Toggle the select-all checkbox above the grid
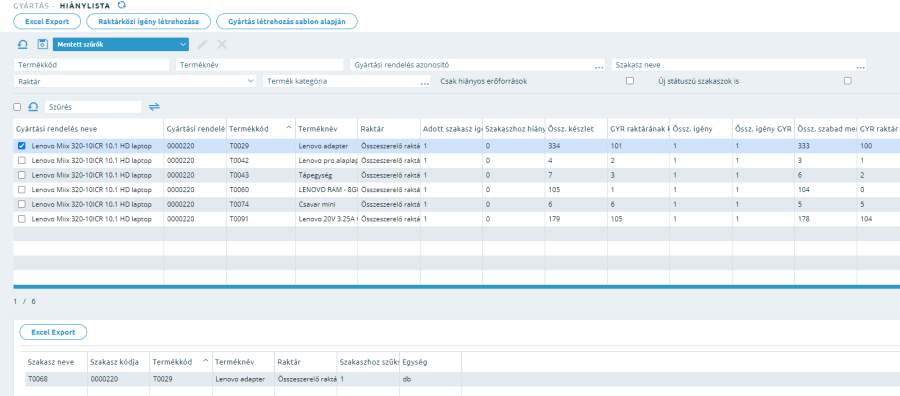The width and height of the screenshot is (900, 396). (x=17, y=107)
